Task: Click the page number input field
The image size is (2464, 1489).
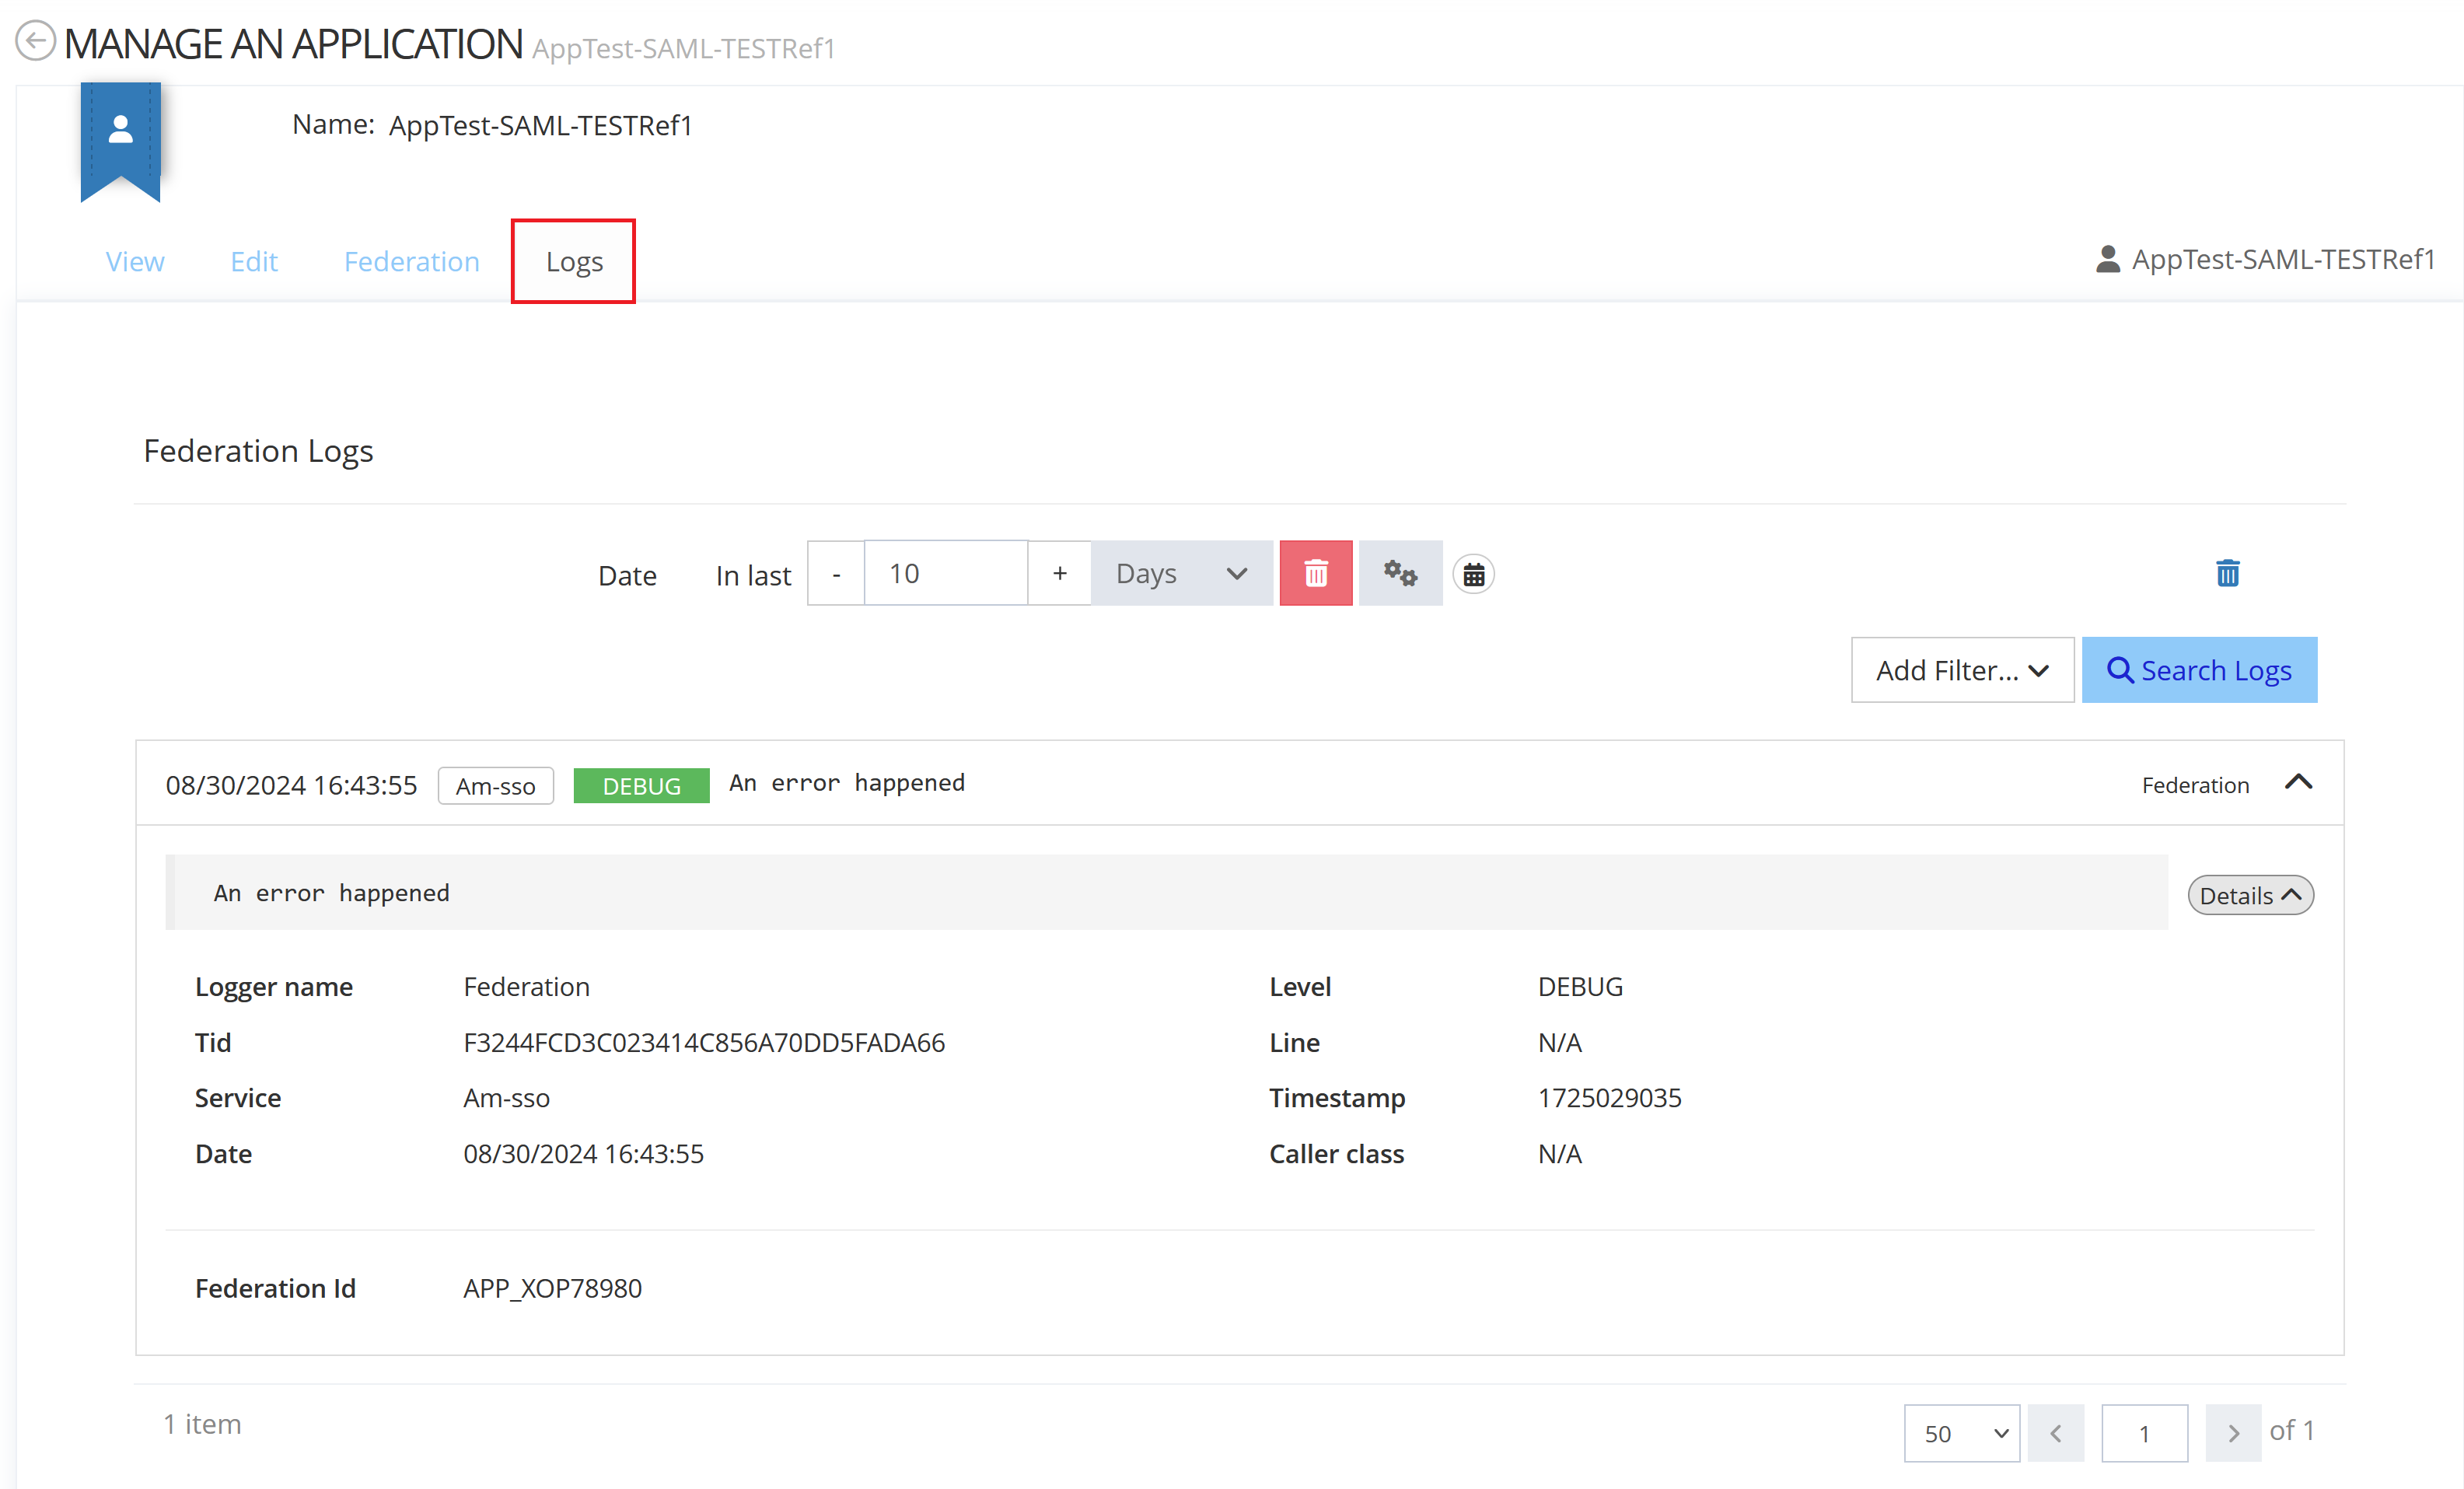Action: pyautogui.click(x=2143, y=1433)
